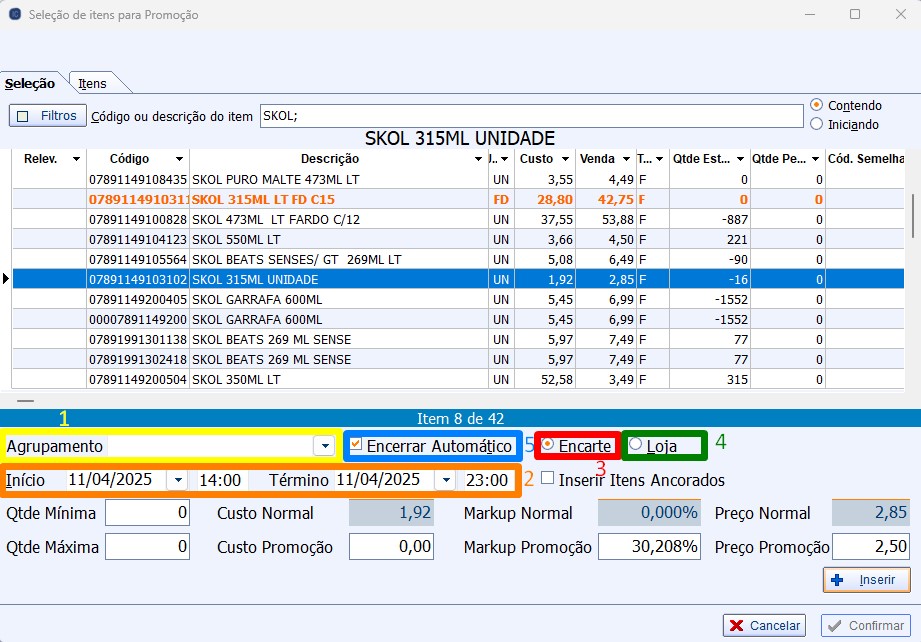The image size is (921, 642).
Task: Click the Inserir button
Action: tap(867, 580)
